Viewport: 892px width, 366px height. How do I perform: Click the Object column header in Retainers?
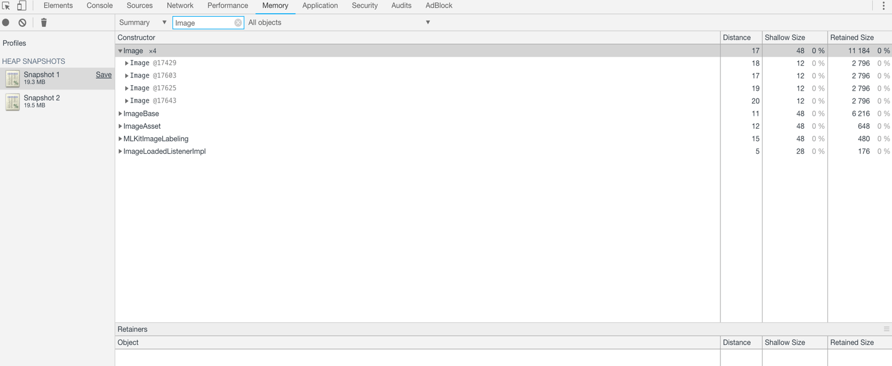point(418,343)
